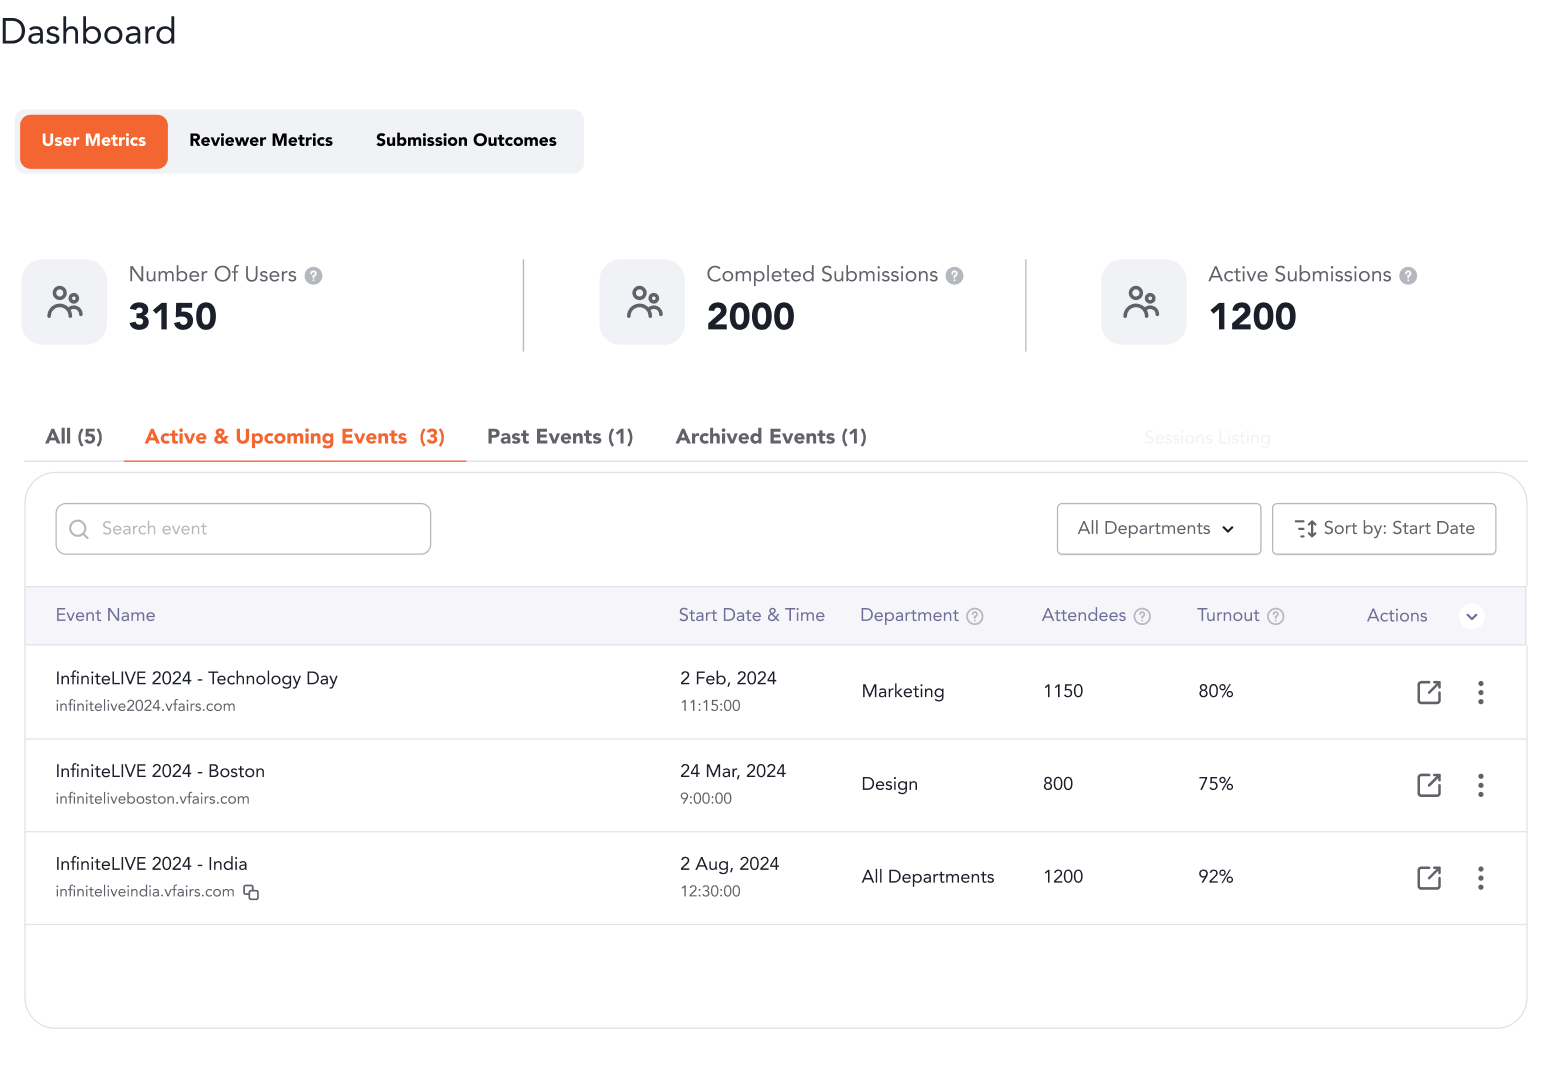Click help icon beside Completed Submissions
Screen dimensions: 1552x1067
click(x=954, y=276)
